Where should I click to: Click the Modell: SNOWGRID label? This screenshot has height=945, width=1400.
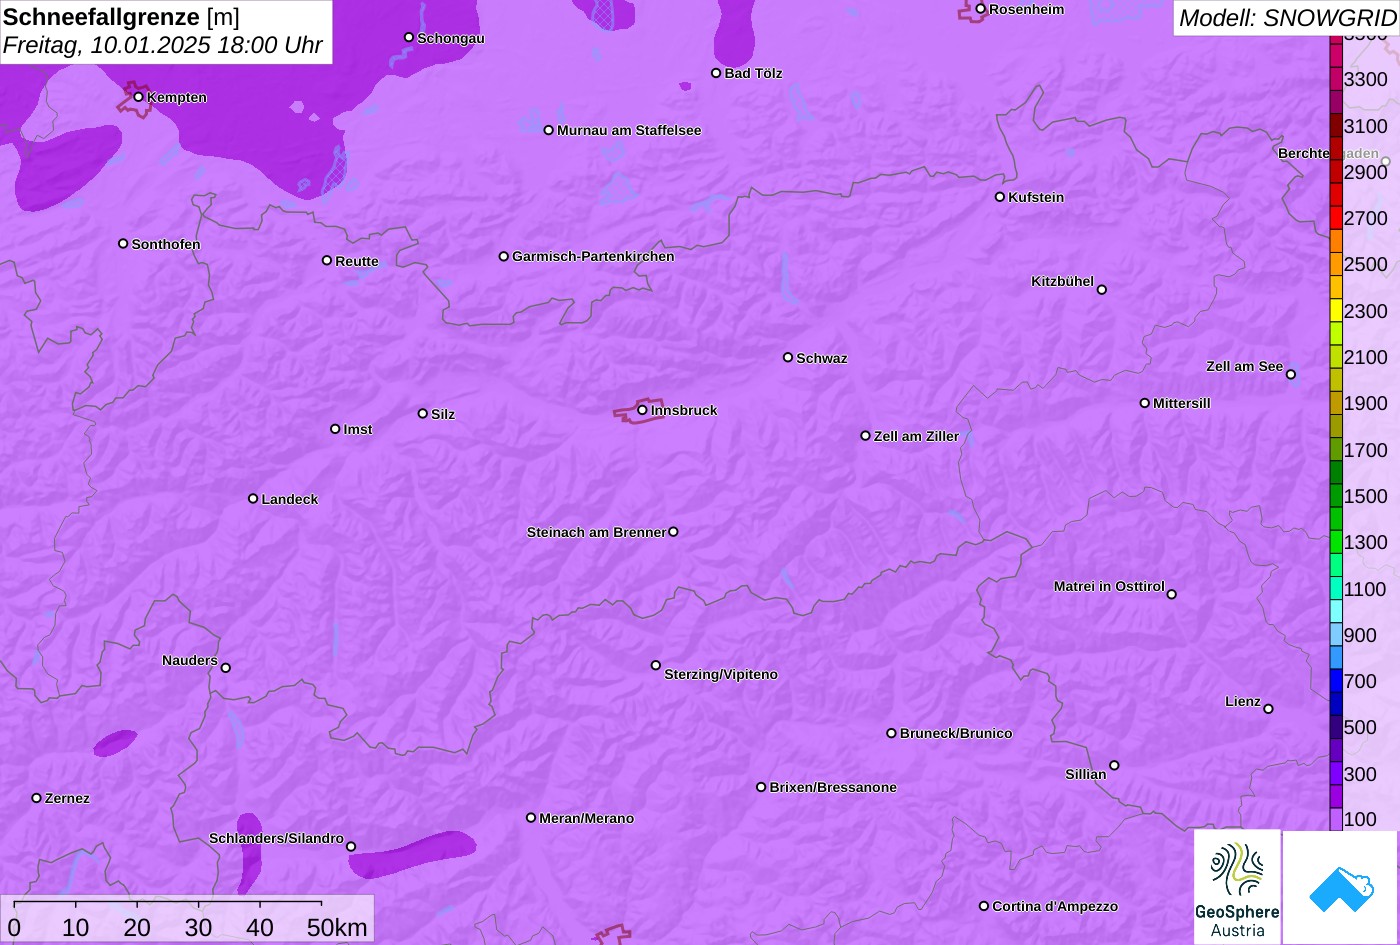click(1287, 17)
